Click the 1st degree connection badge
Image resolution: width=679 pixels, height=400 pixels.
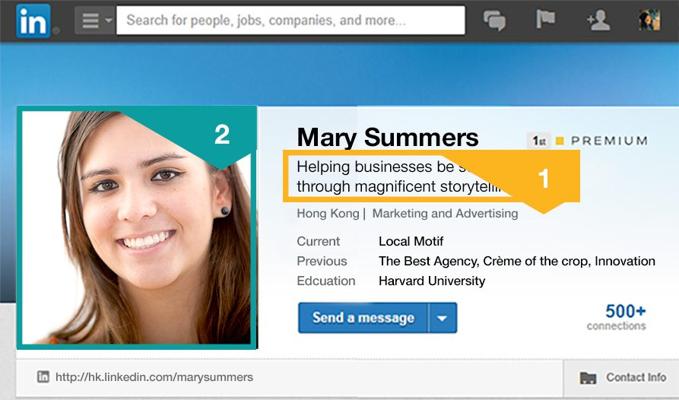coord(539,141)
